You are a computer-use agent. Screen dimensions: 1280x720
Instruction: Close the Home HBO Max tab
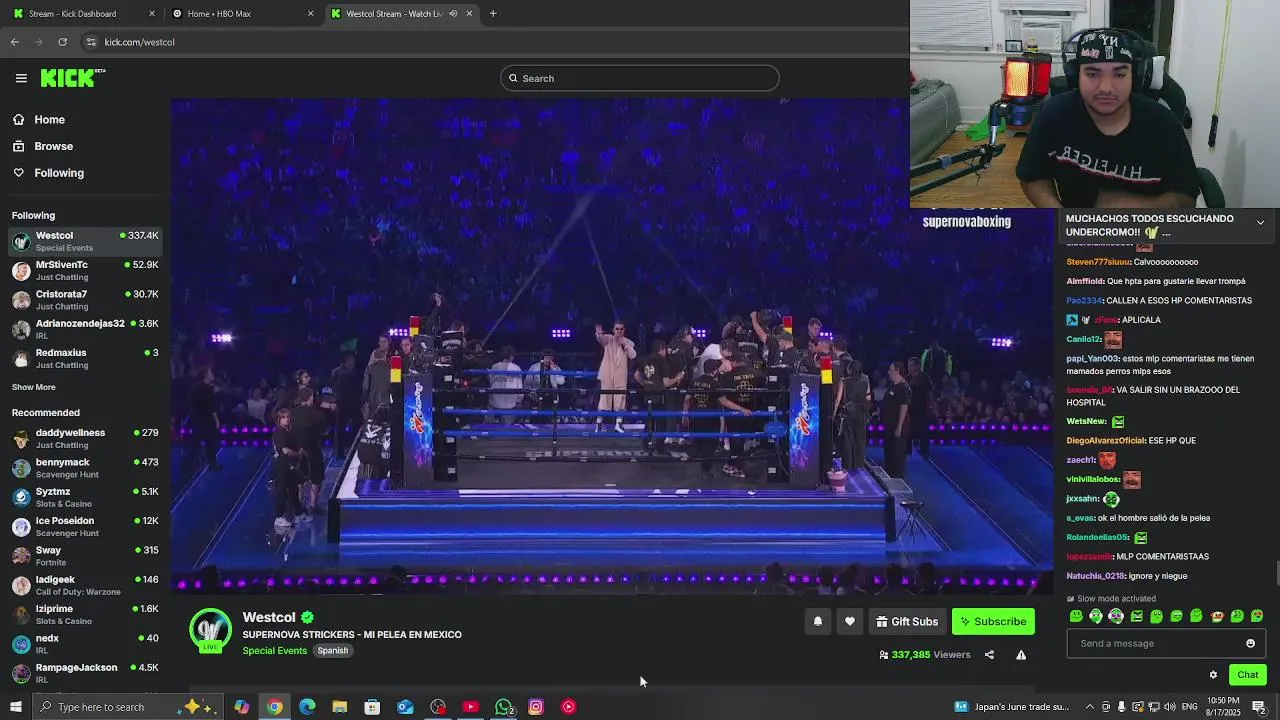pyautogui.click(x=310, y=14)
